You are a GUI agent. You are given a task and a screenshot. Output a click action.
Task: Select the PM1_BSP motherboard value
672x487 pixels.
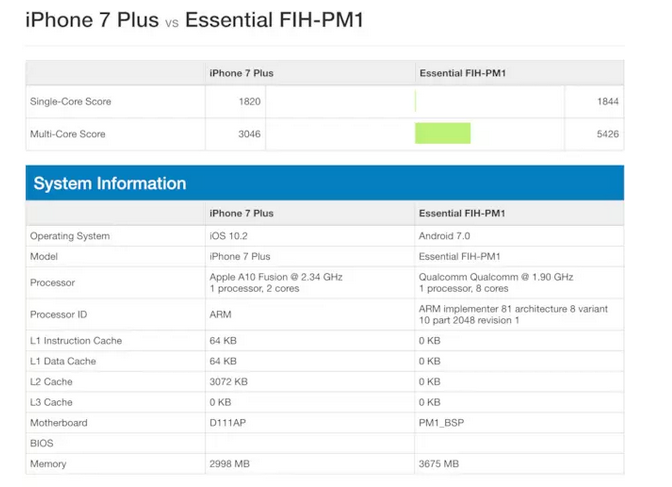coord(441,423)
